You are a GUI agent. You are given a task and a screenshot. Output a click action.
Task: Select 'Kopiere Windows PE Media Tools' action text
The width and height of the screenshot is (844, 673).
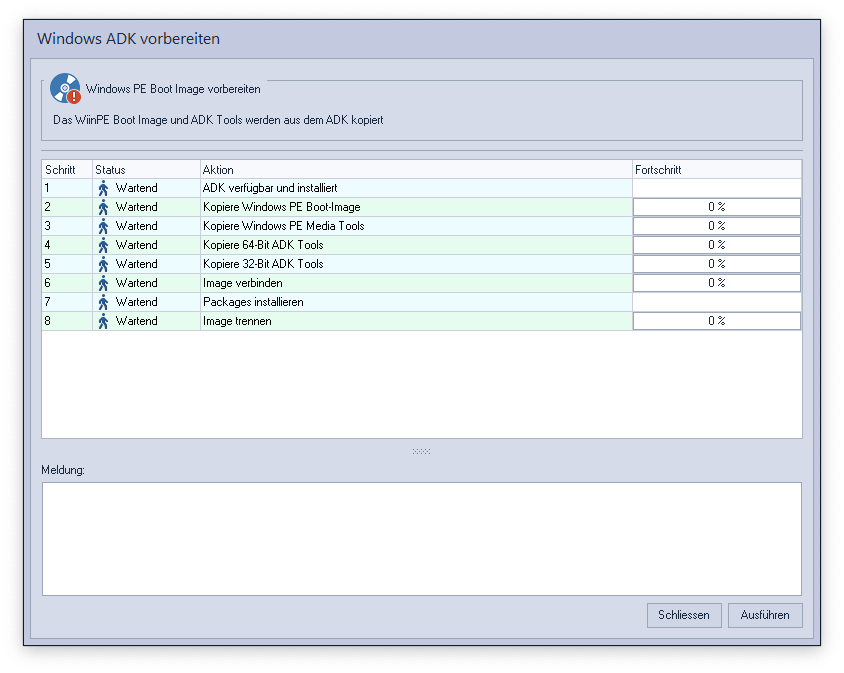point(284,226)
